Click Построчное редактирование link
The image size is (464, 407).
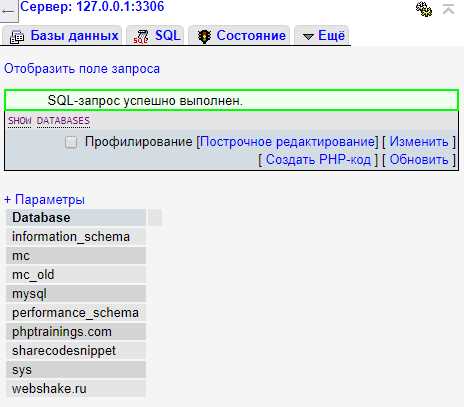click(287, 142)
